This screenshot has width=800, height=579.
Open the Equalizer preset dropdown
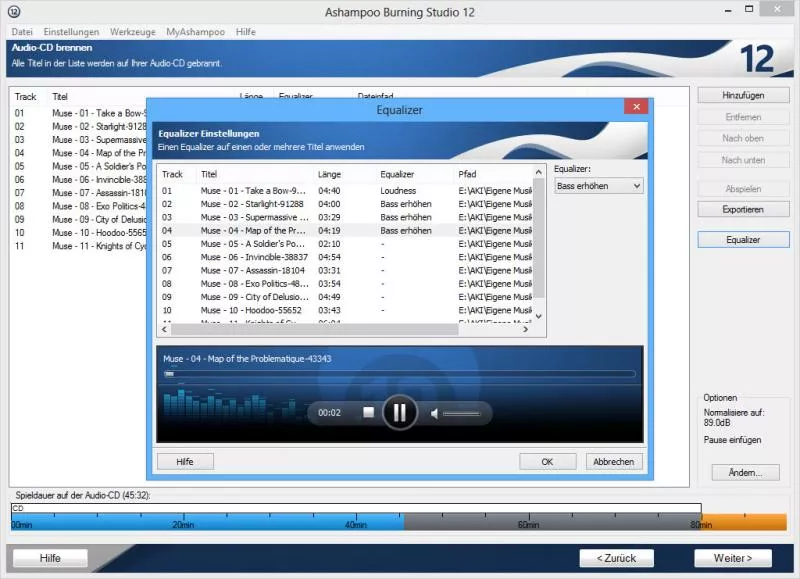598,186
